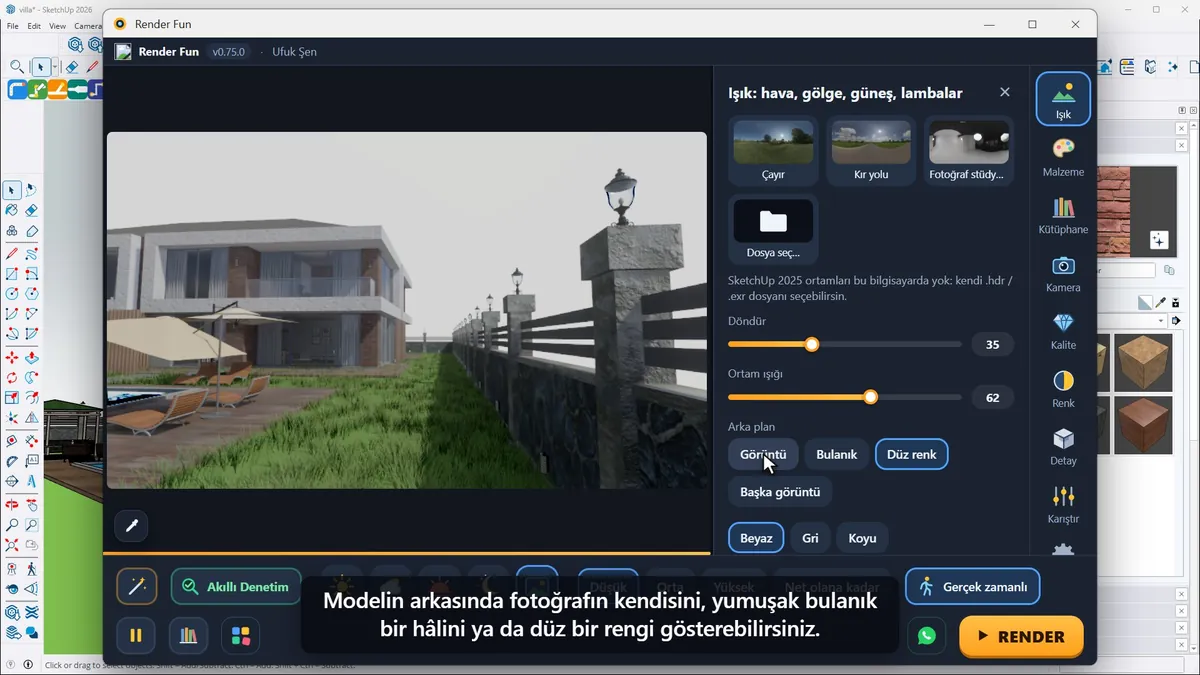Click the search magnifier in SketchUp top toolbar
Screen dimensions: 1200x675
coord(17,67)
